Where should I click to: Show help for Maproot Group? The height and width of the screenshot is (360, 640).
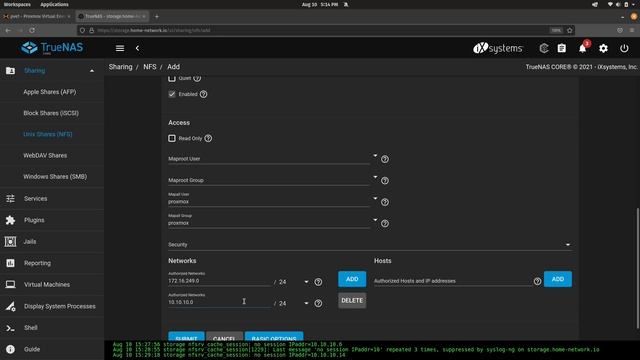384,180
